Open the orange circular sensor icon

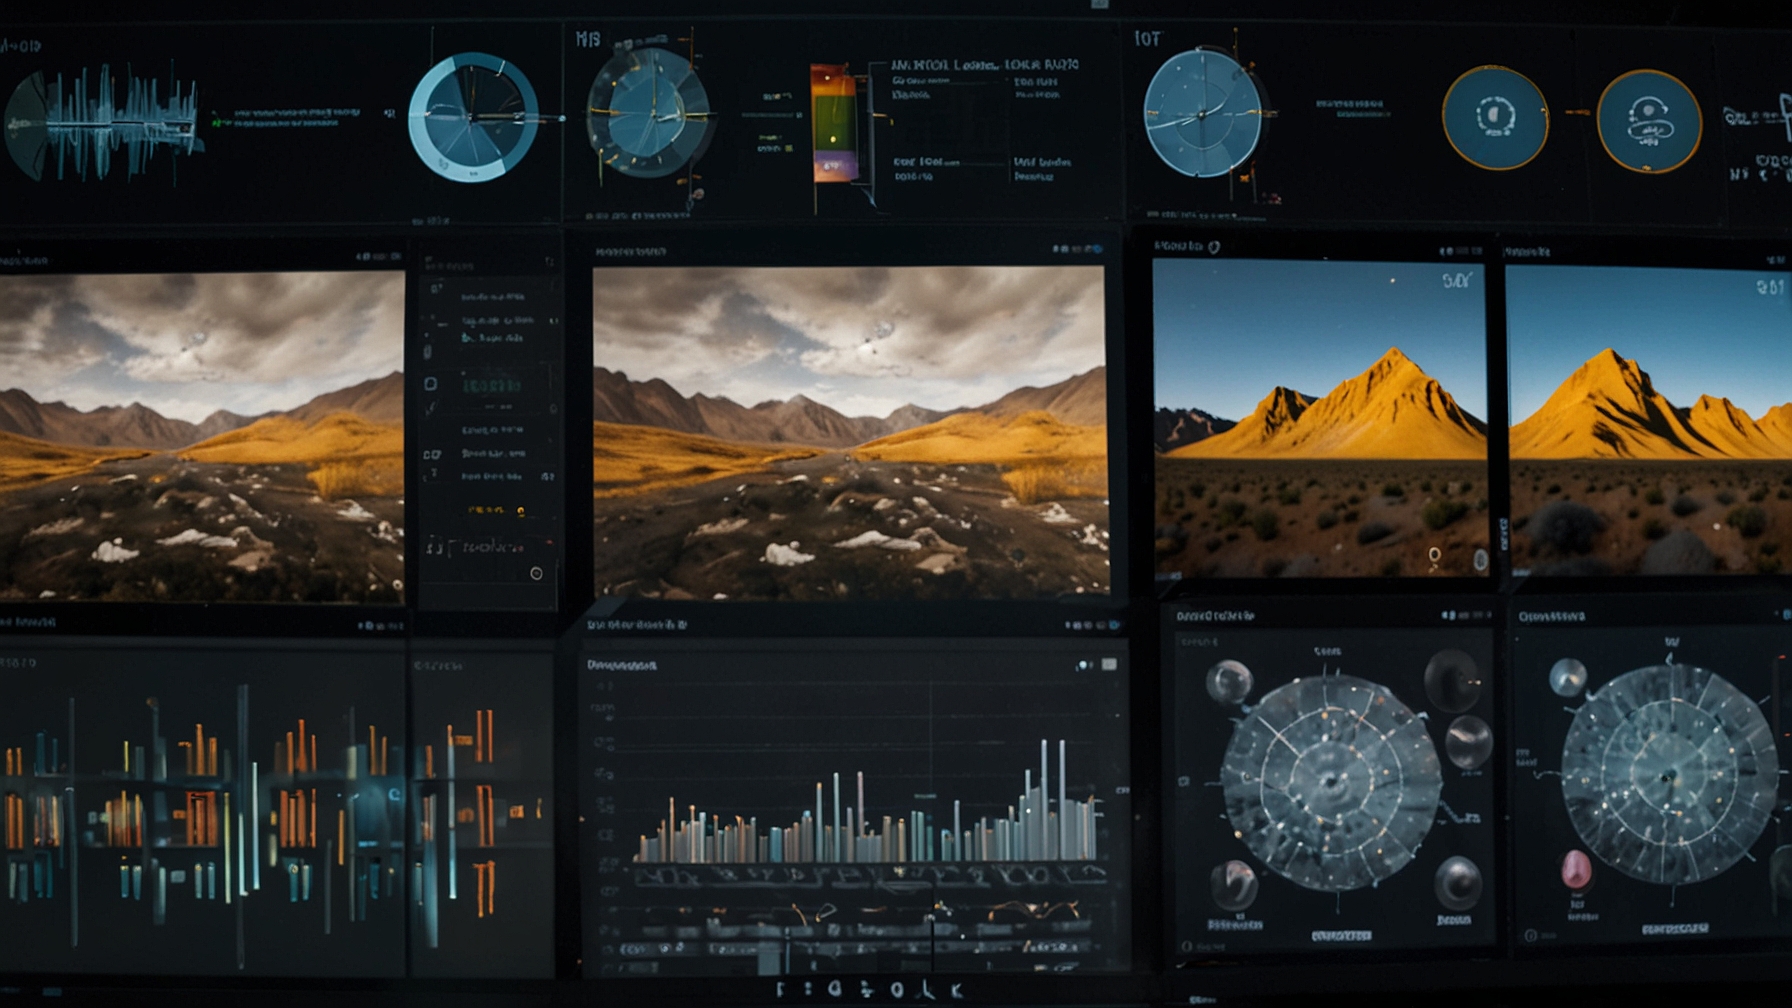[x=1495, y=118]
